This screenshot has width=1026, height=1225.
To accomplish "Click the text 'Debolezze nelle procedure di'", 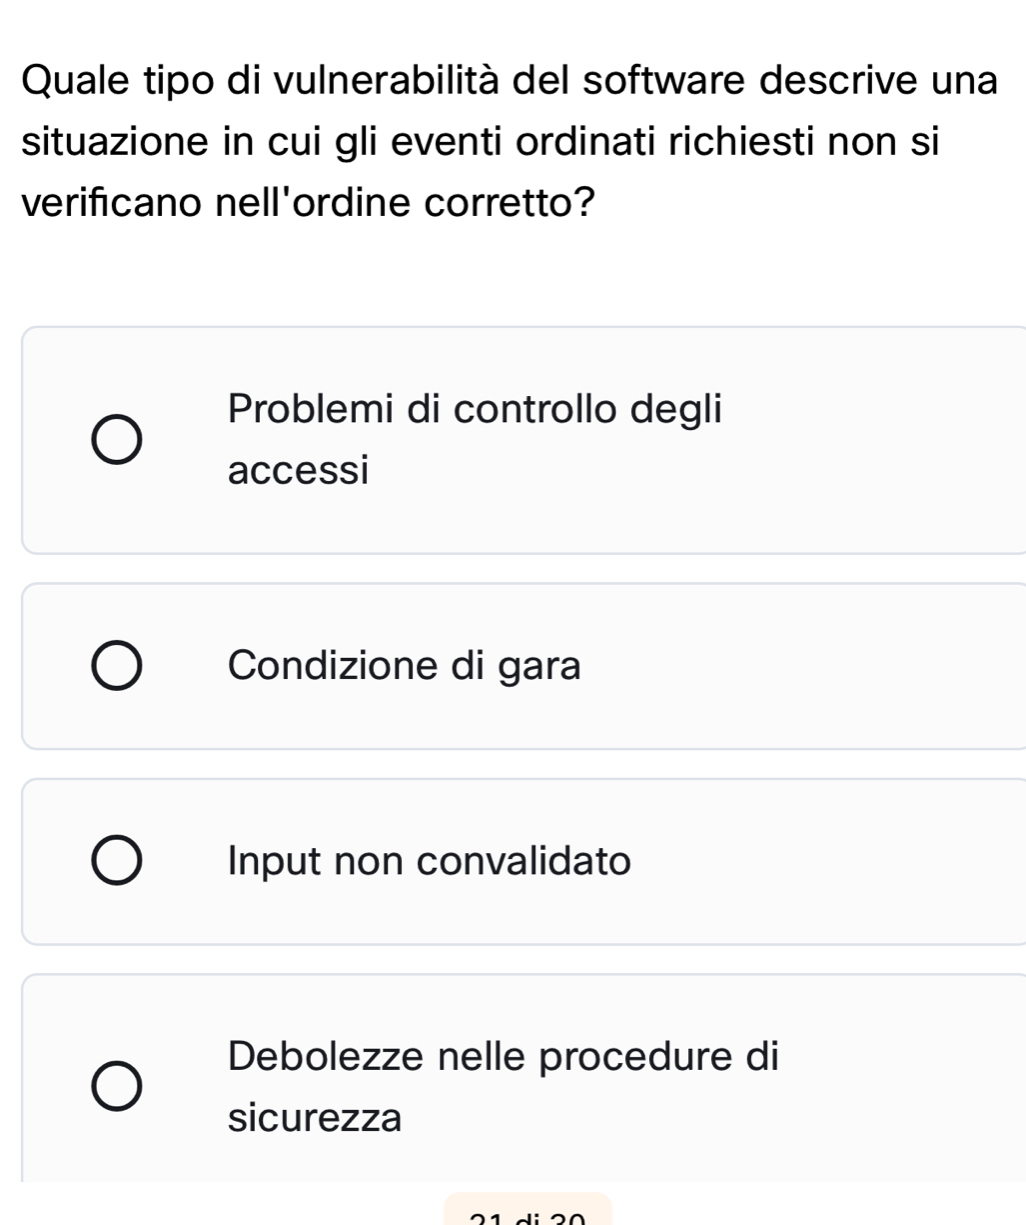I will pyautogui.click(x=503, y=1056).
